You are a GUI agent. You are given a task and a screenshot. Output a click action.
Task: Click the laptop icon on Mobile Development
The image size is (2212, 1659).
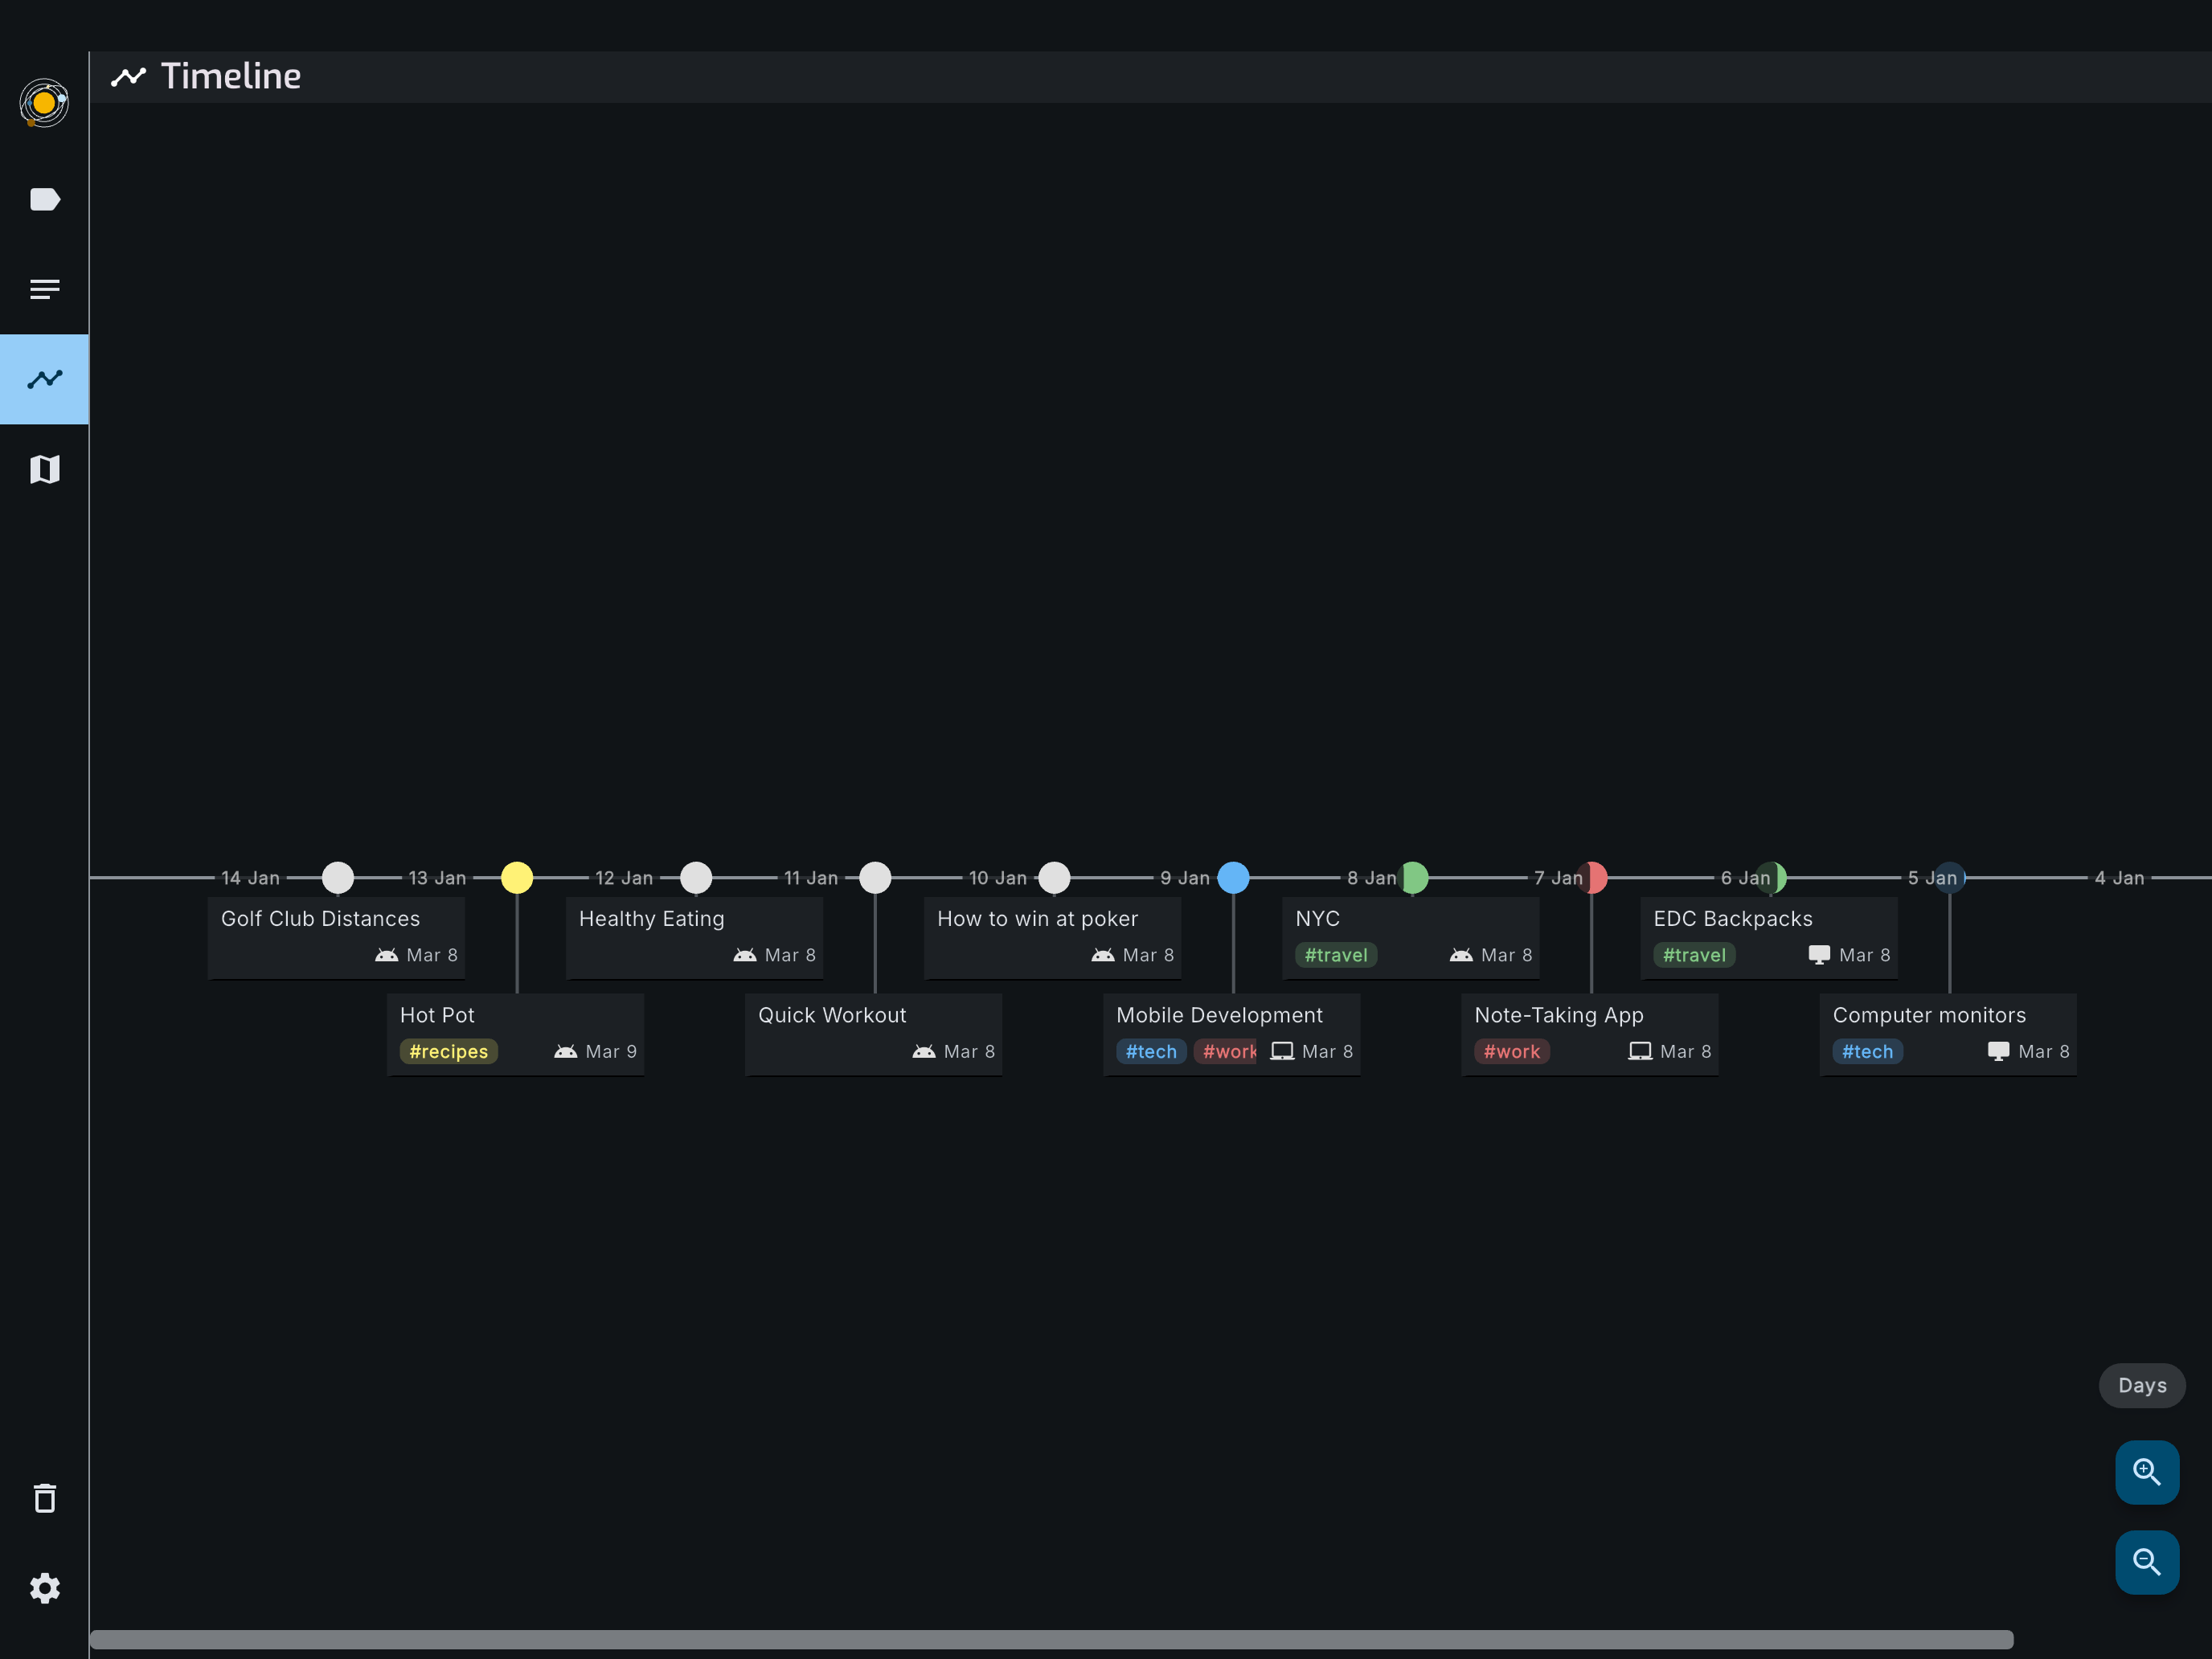point(1282,1051)
